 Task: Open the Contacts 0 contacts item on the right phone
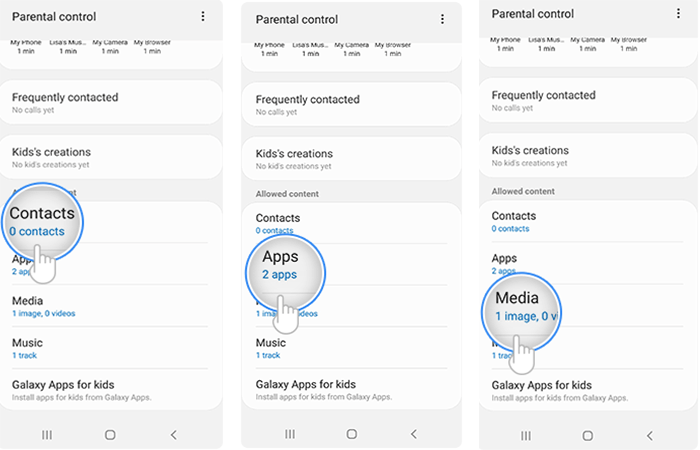588,221
